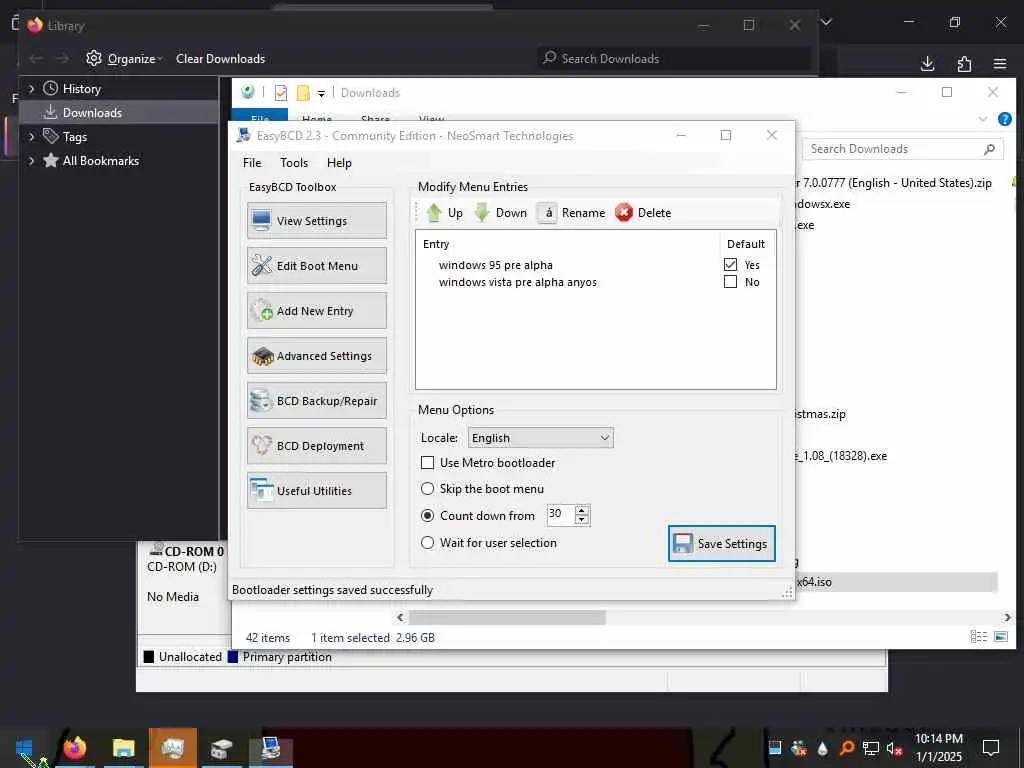Open Firefox from the taskbar
Screen dimensions: 1024x768
coord(74,748)
